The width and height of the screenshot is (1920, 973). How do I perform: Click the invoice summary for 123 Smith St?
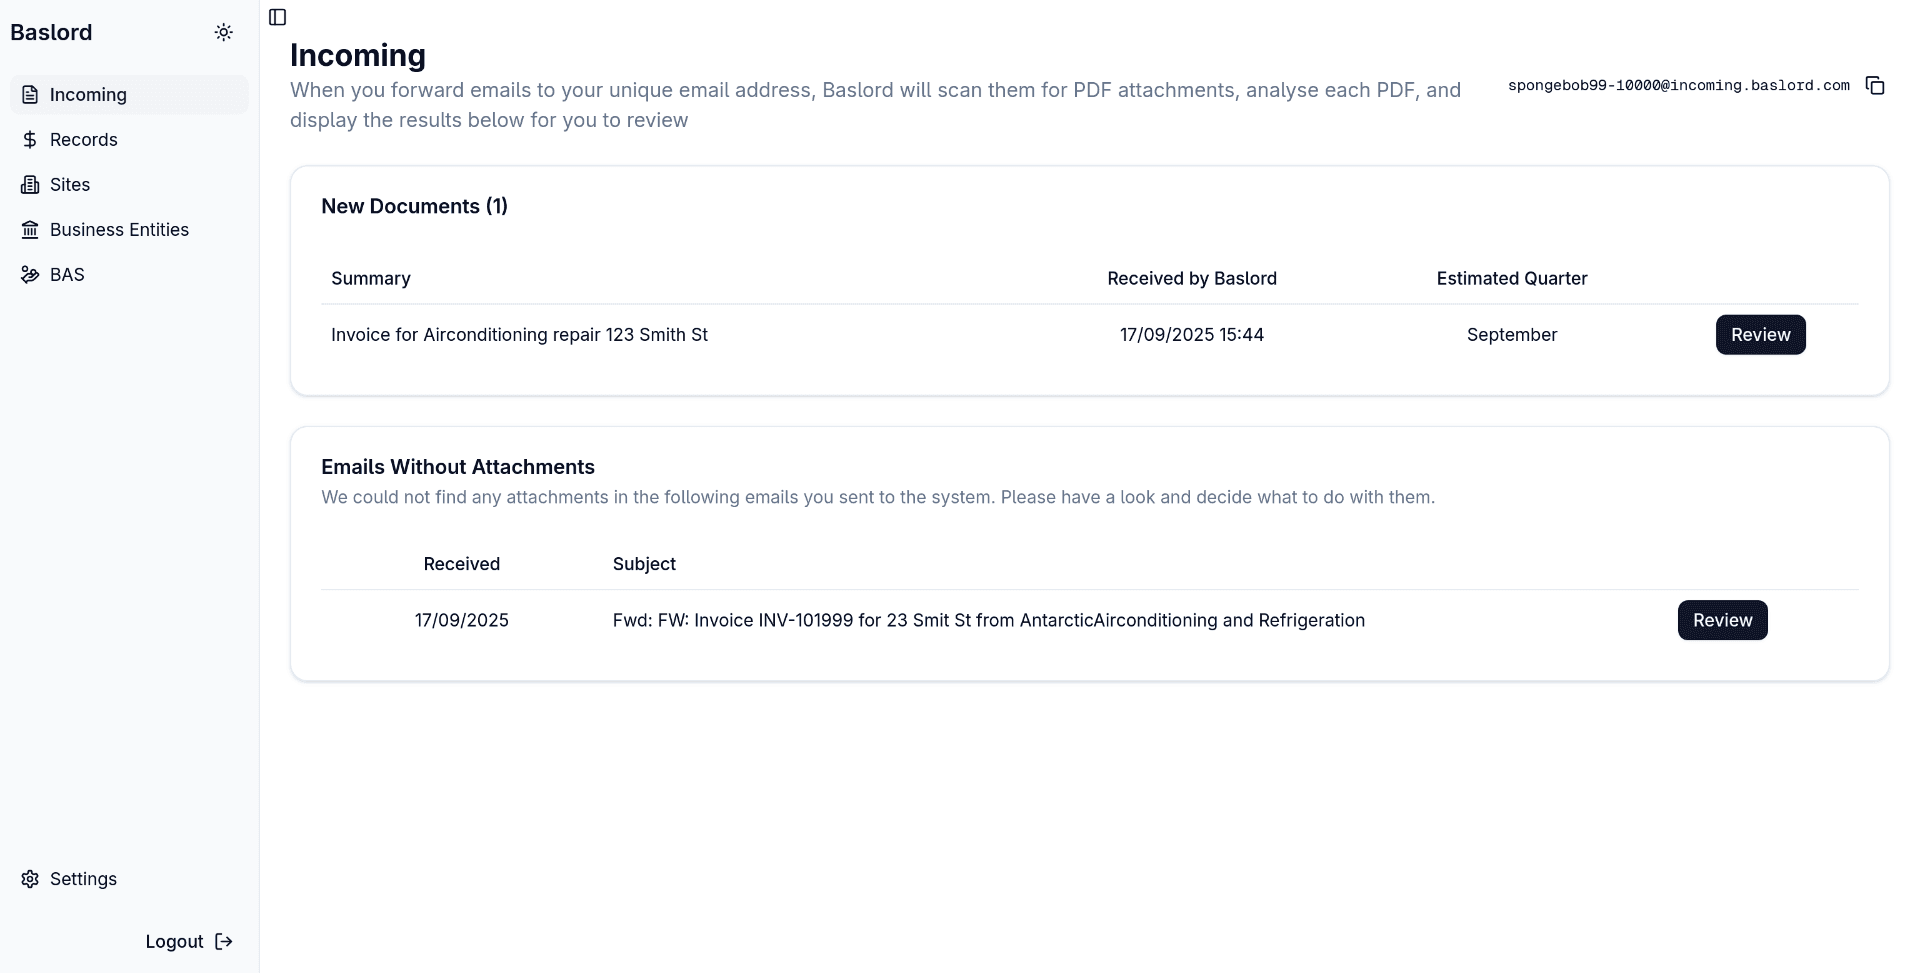pyautogui.click(x=519, y=334)
